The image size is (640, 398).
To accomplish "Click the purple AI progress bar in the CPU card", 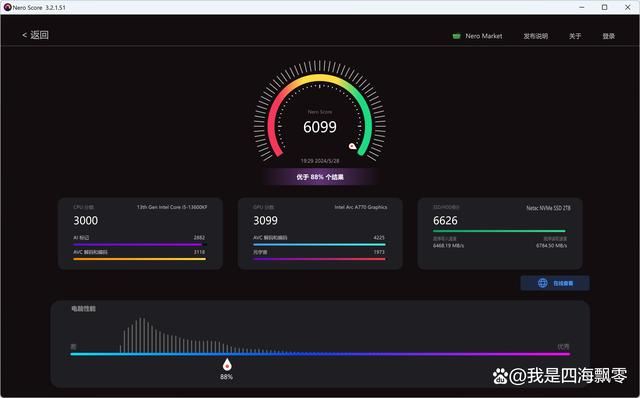I will (x=140, y=245).
